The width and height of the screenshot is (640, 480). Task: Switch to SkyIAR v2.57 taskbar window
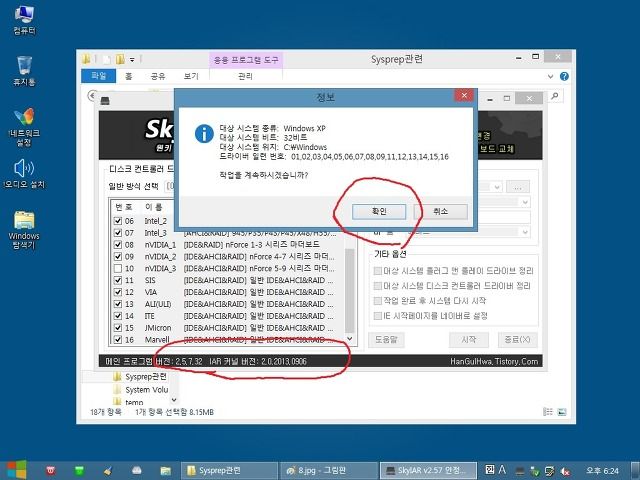pos(428,471)
